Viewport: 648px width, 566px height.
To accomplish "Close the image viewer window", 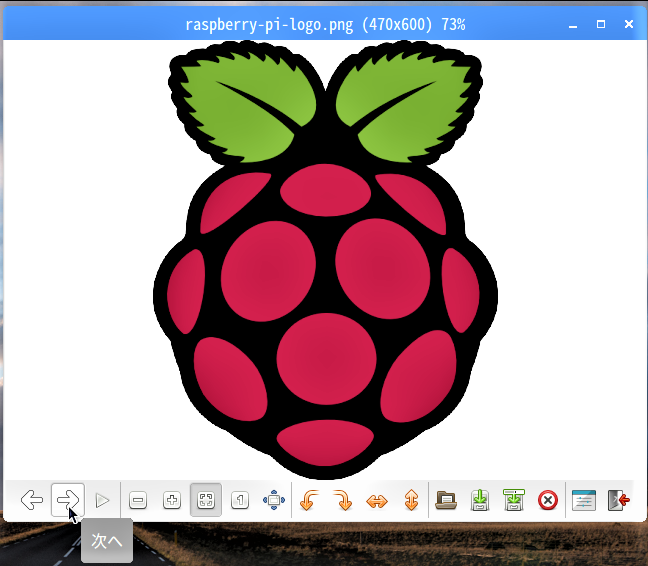I will coord(629,24).
